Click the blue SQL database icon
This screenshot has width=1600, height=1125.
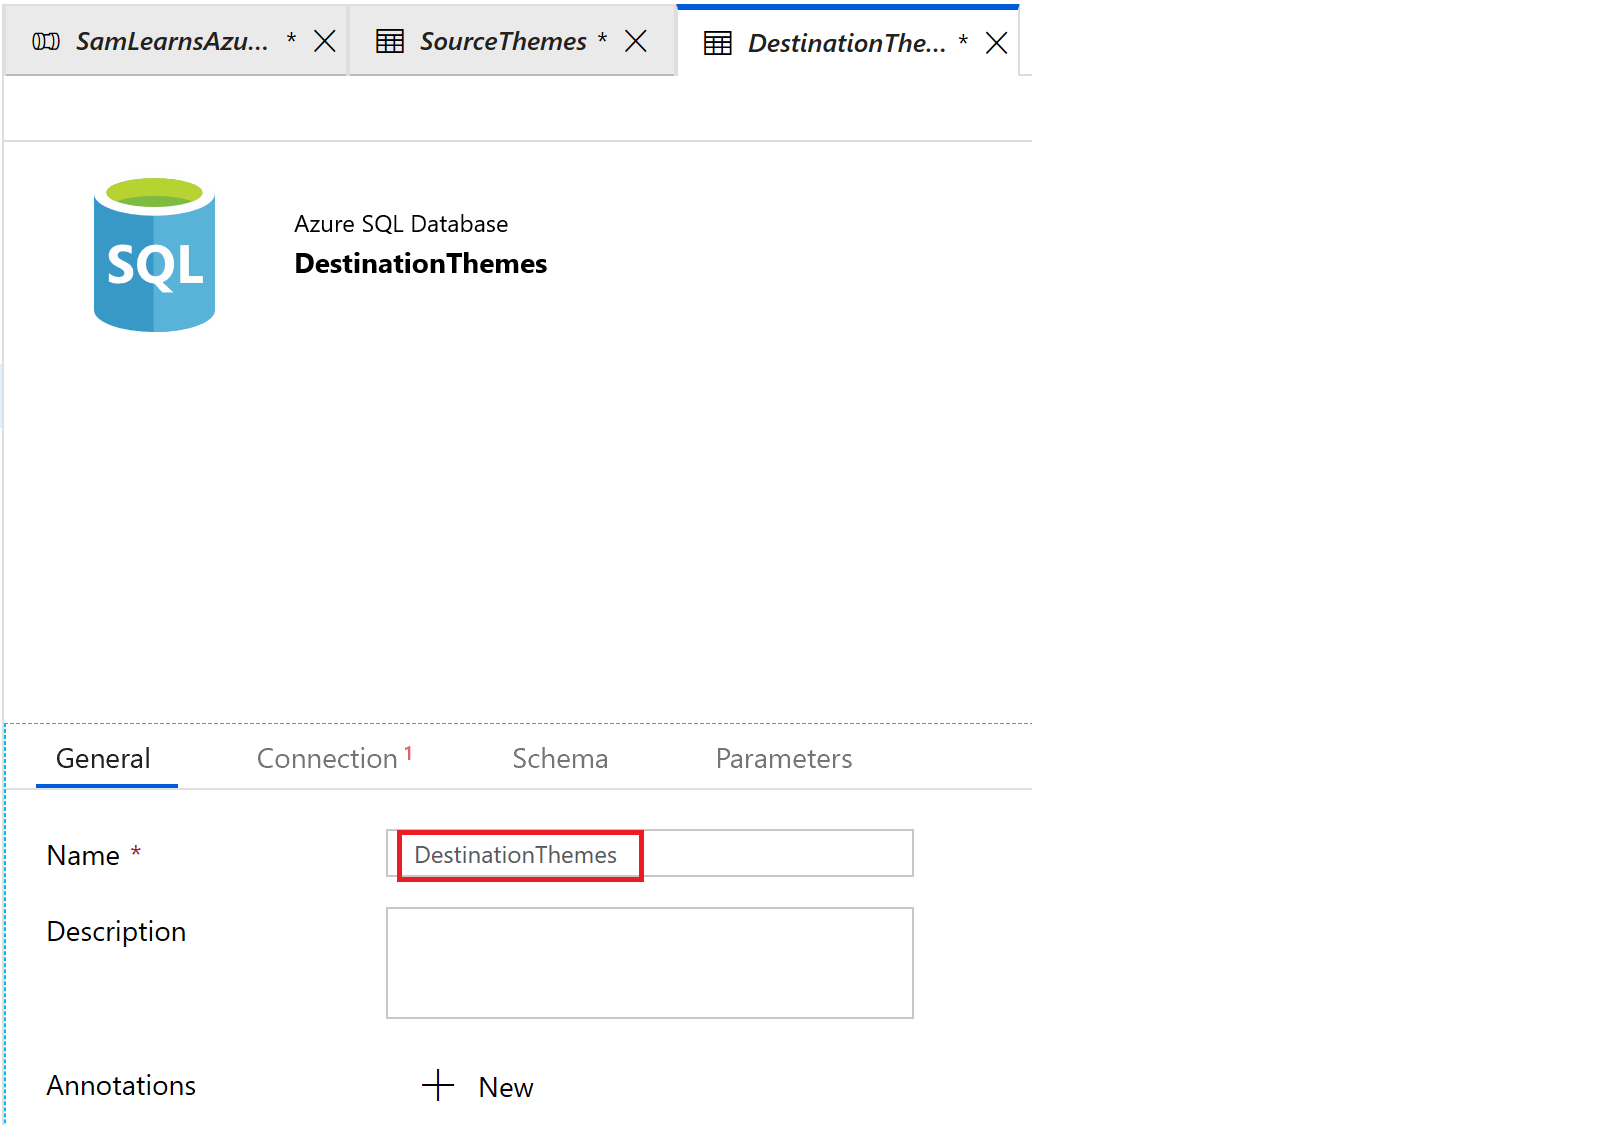point(154,256)
